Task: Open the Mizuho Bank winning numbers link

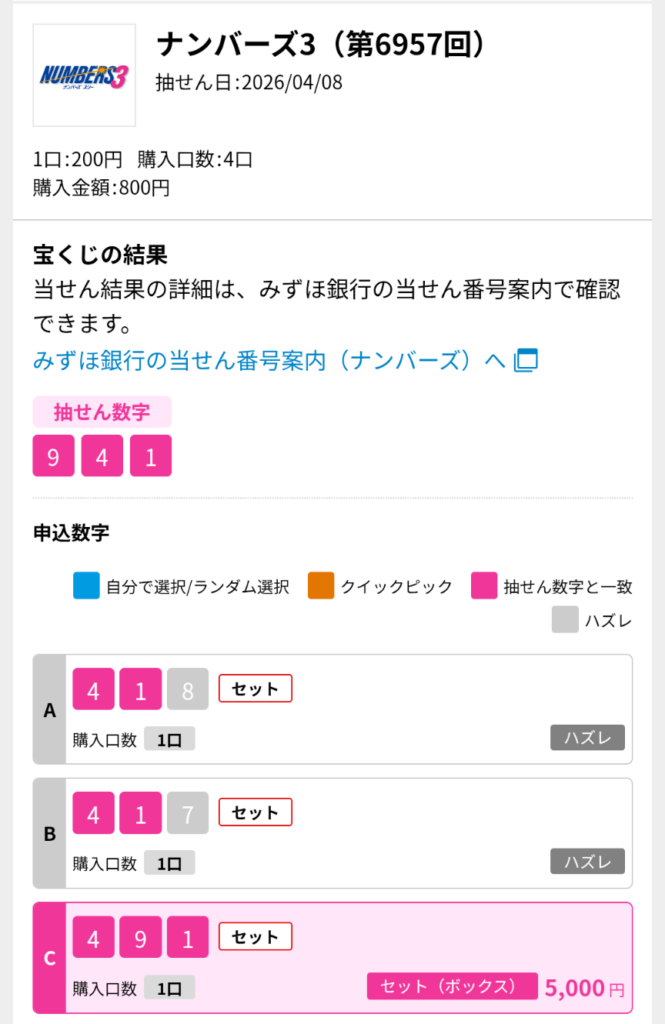Action: 269,360
